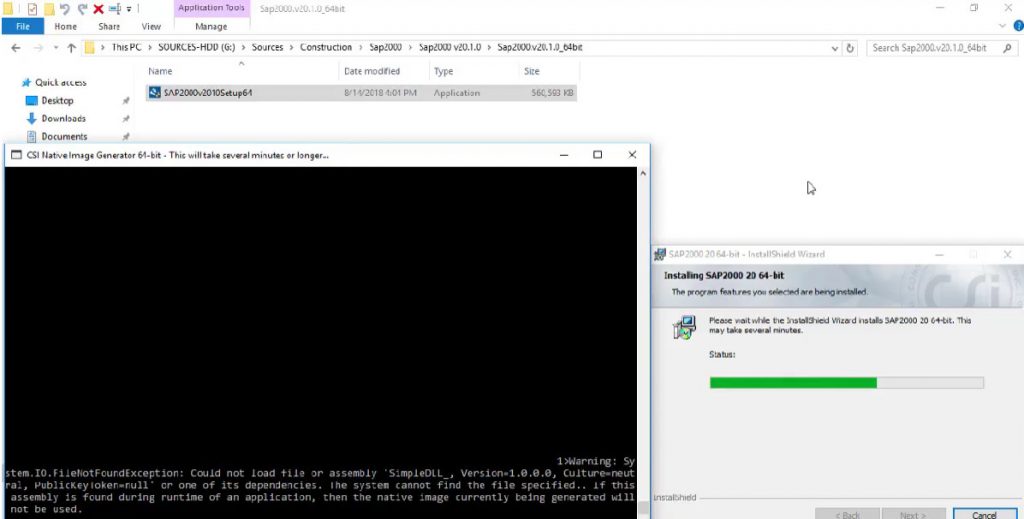Select the SAP2000v2010Setup64 application file
Image resolution: width=1024 pixels, height=519 pixels.
207,93
